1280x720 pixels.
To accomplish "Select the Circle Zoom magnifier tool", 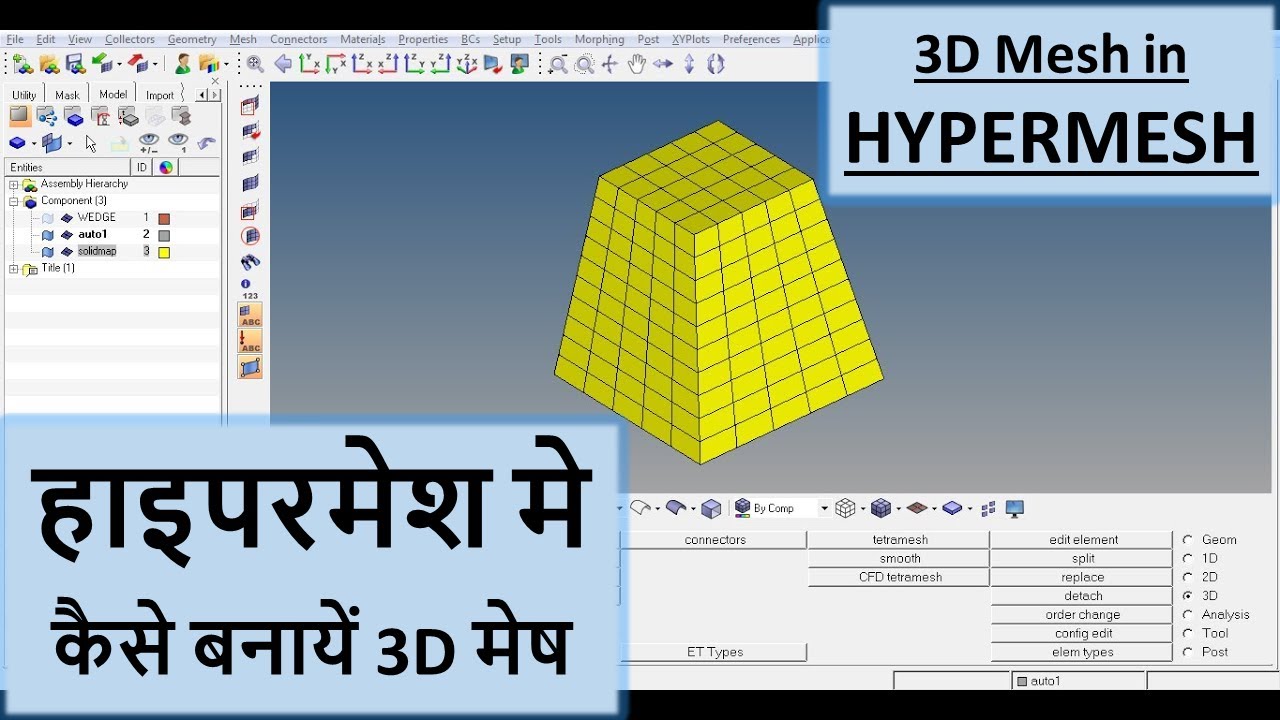I will point(584,64).
